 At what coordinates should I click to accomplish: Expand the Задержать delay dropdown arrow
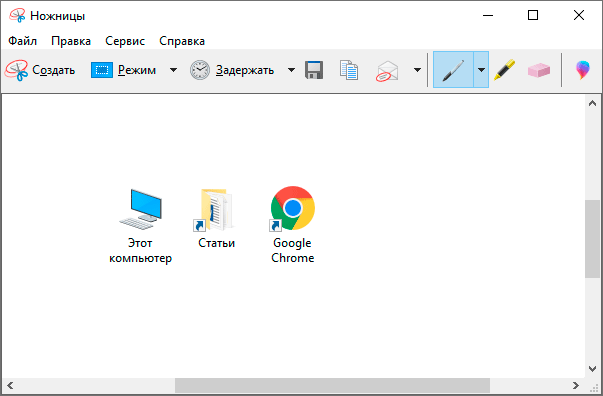(292, 70)
